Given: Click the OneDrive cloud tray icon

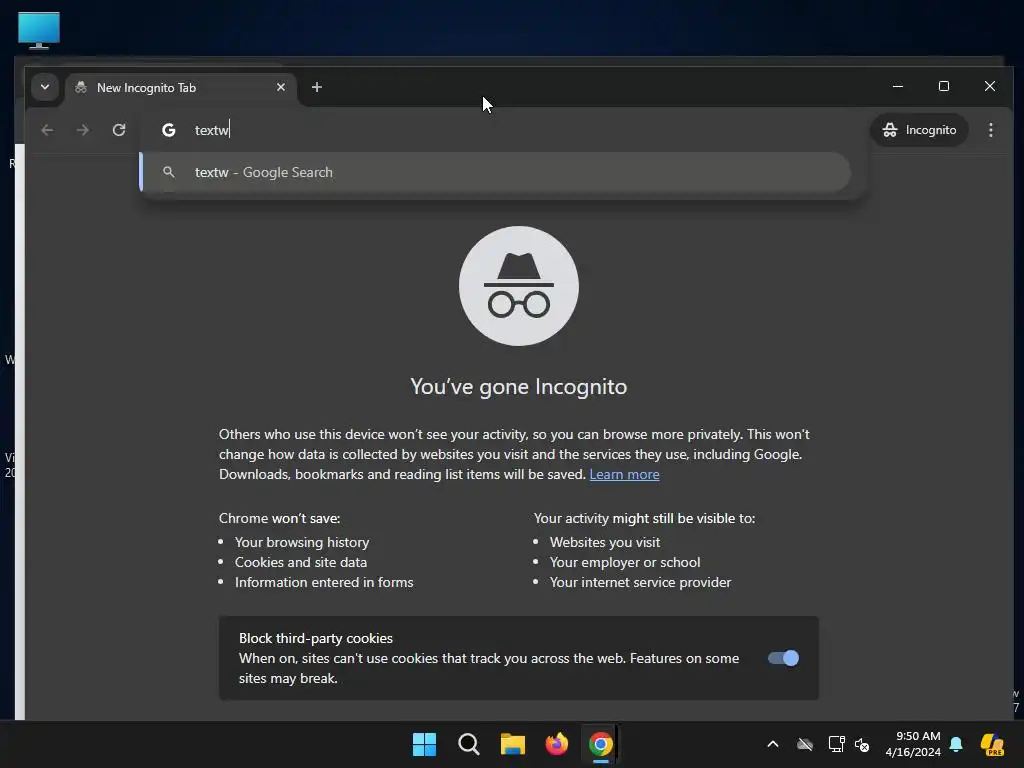Looking at the screenshot, I should pyautogui.click(x=805, y=744).
